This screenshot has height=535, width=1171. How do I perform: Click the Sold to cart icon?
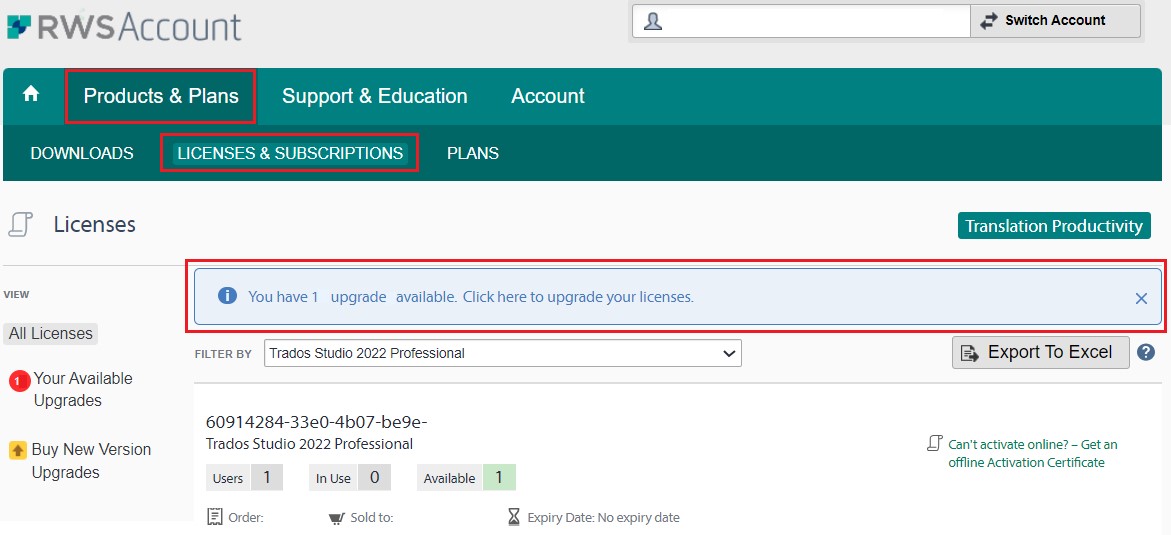click(336, 518)
